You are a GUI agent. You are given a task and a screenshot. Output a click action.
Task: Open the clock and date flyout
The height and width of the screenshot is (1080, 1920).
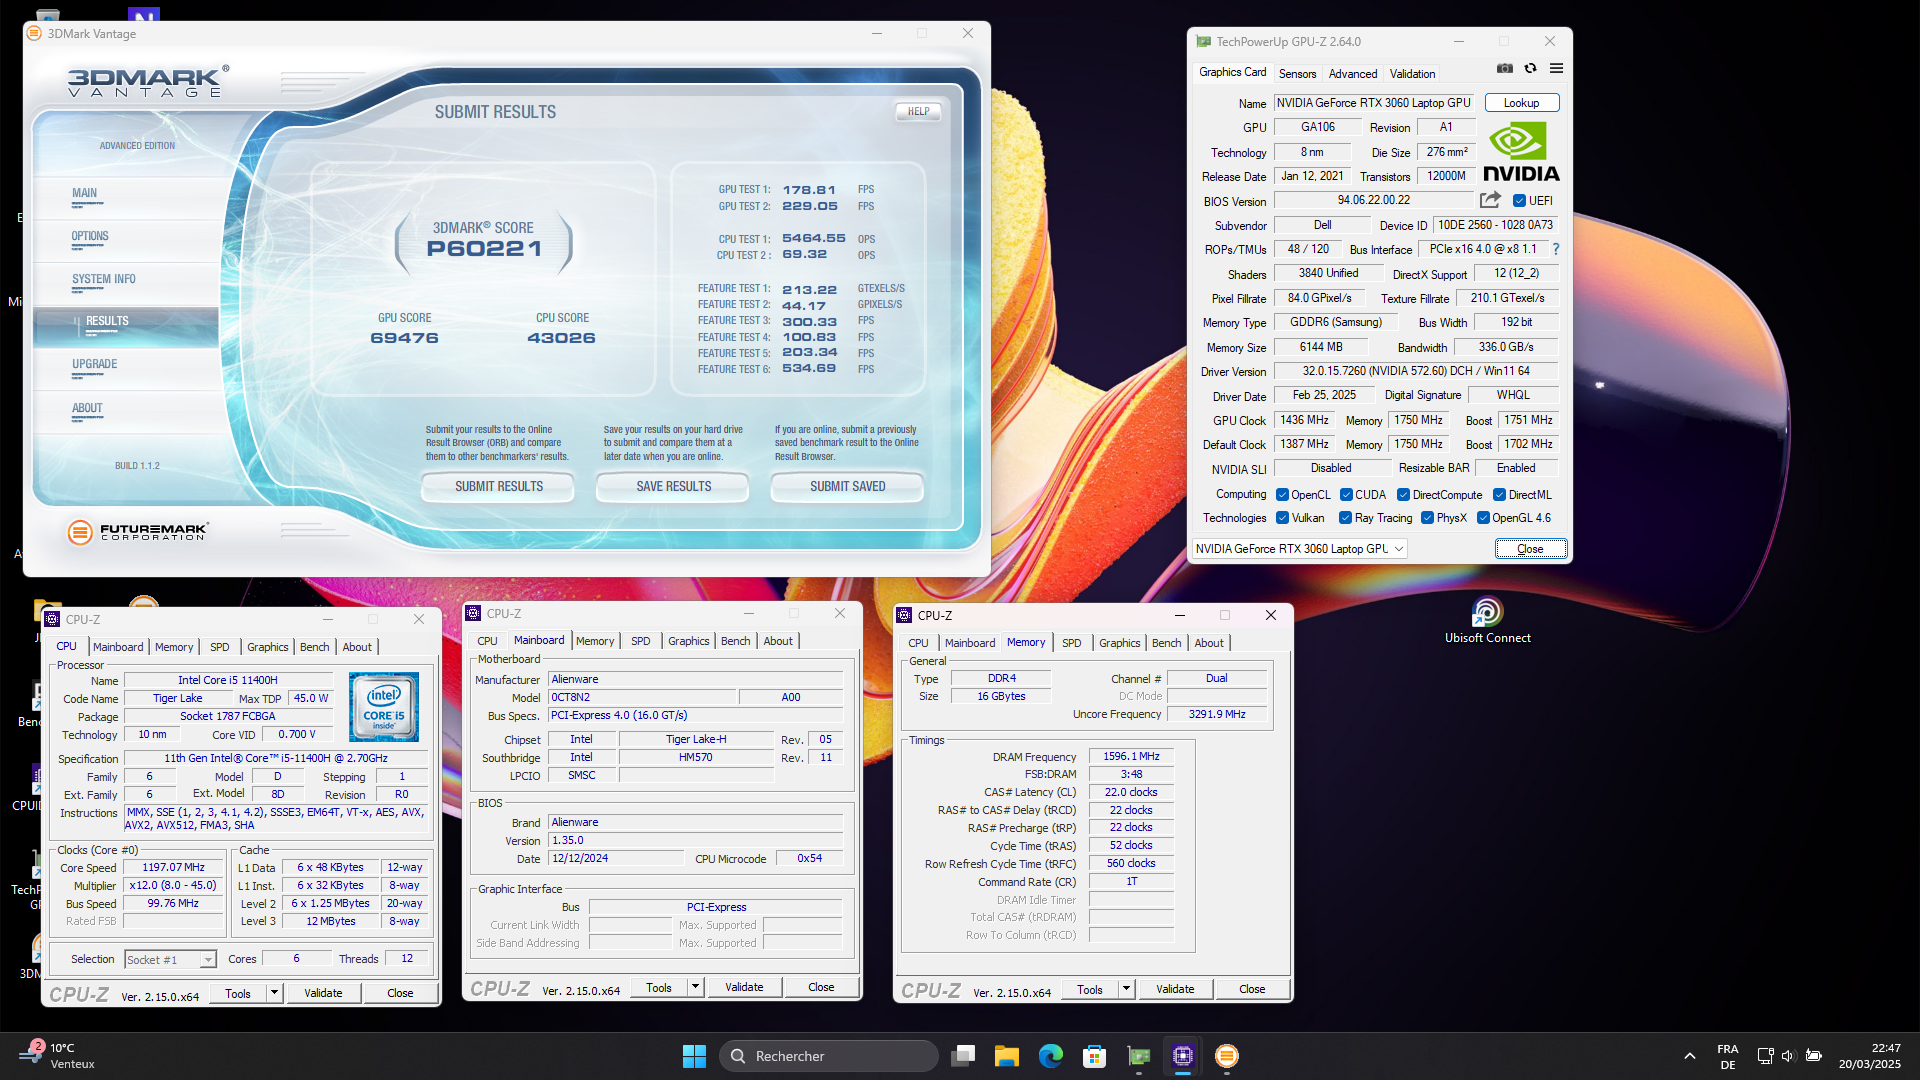coord(1870,1056)
